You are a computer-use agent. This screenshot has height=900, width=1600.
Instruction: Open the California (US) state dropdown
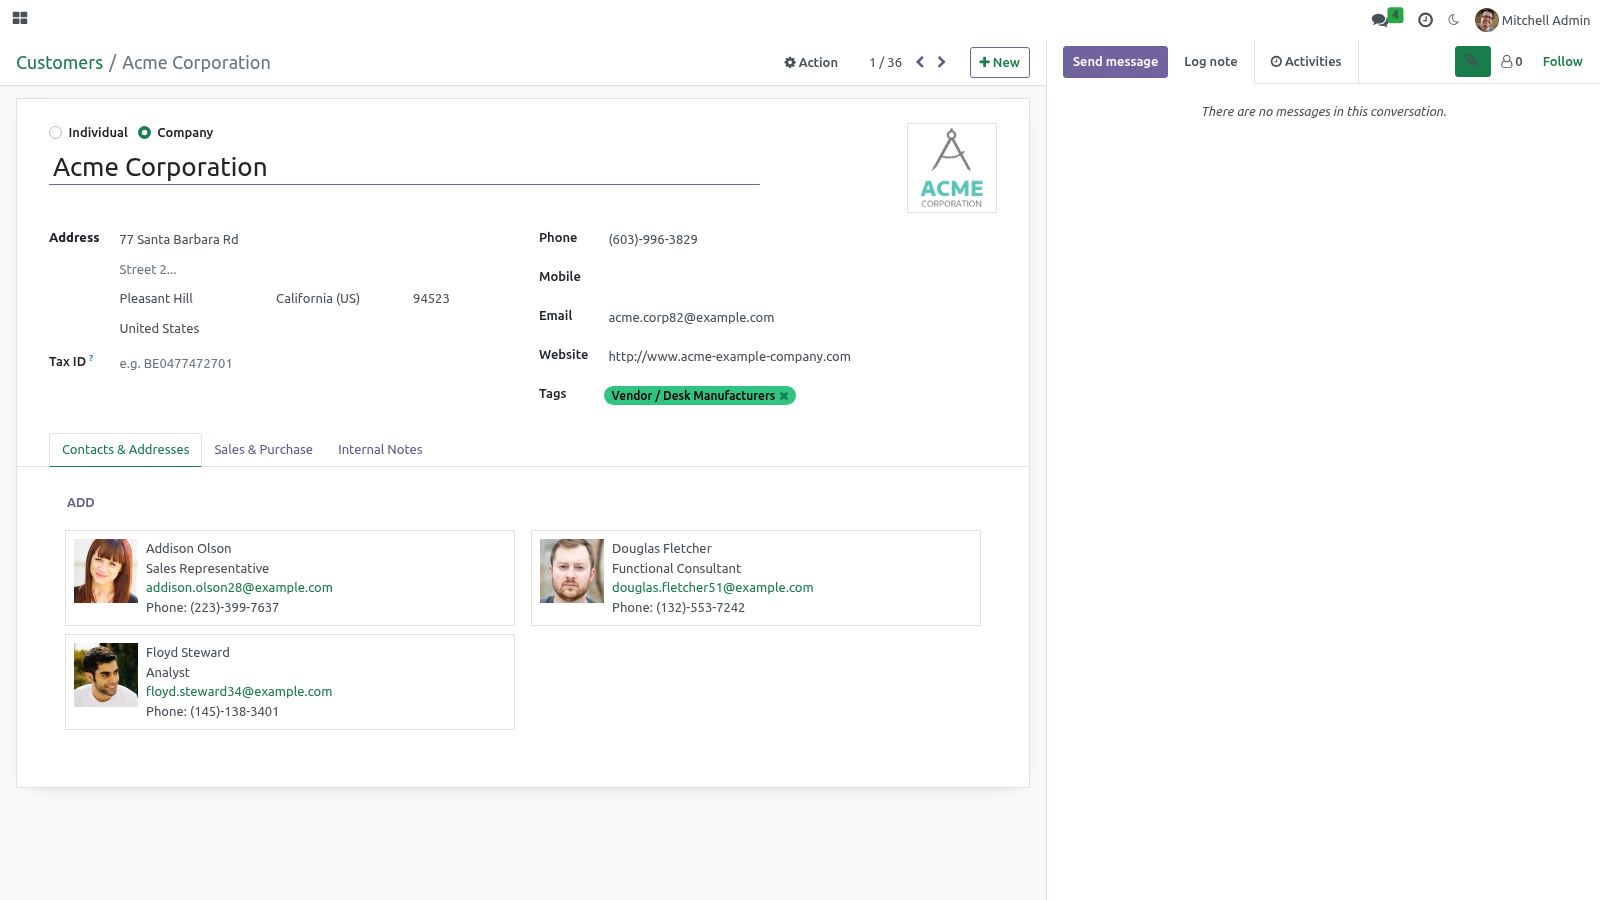pos(338,299)
